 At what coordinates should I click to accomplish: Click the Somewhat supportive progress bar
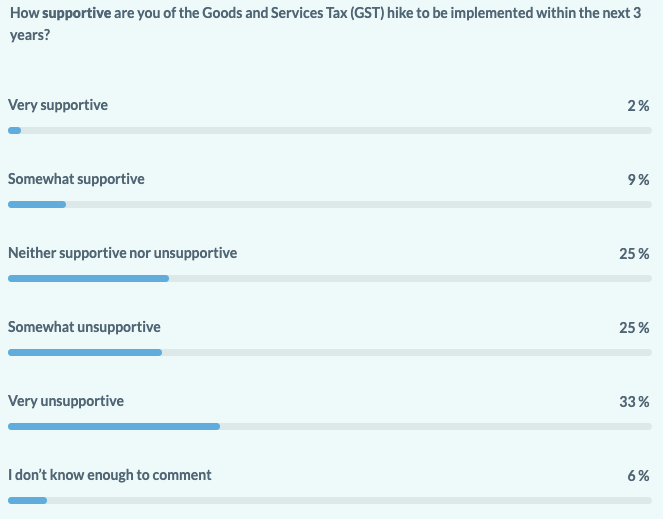pyautogui.click(x=330, y=205)
